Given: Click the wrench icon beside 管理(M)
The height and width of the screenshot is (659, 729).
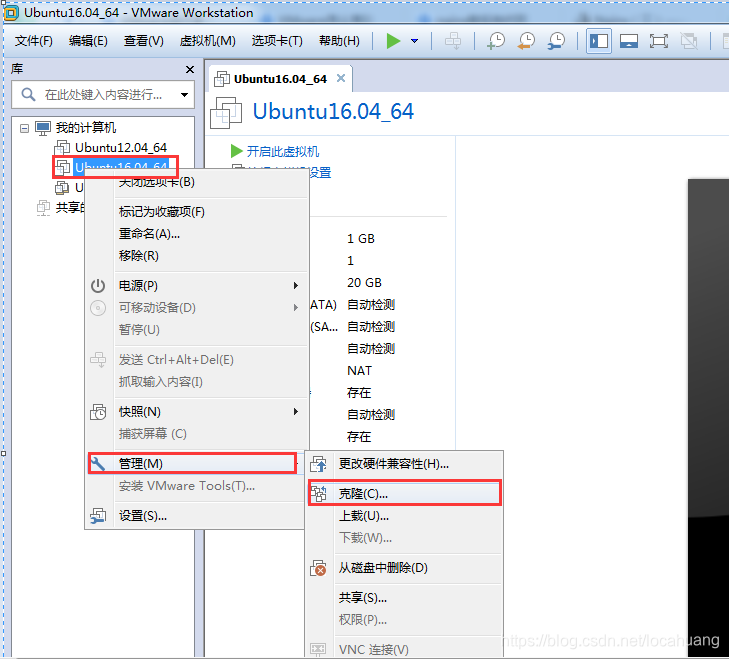Looking at the screenshot, I should click(x=98, y=464).
